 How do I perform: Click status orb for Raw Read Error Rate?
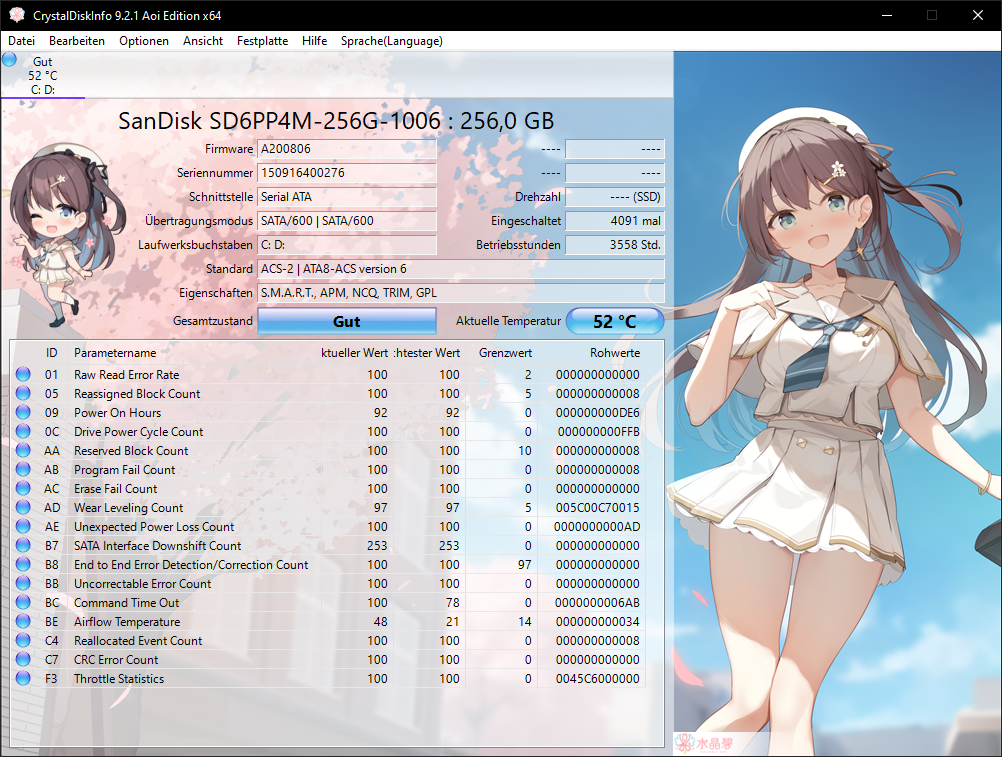pyautogui.click(x=23, y=374)
